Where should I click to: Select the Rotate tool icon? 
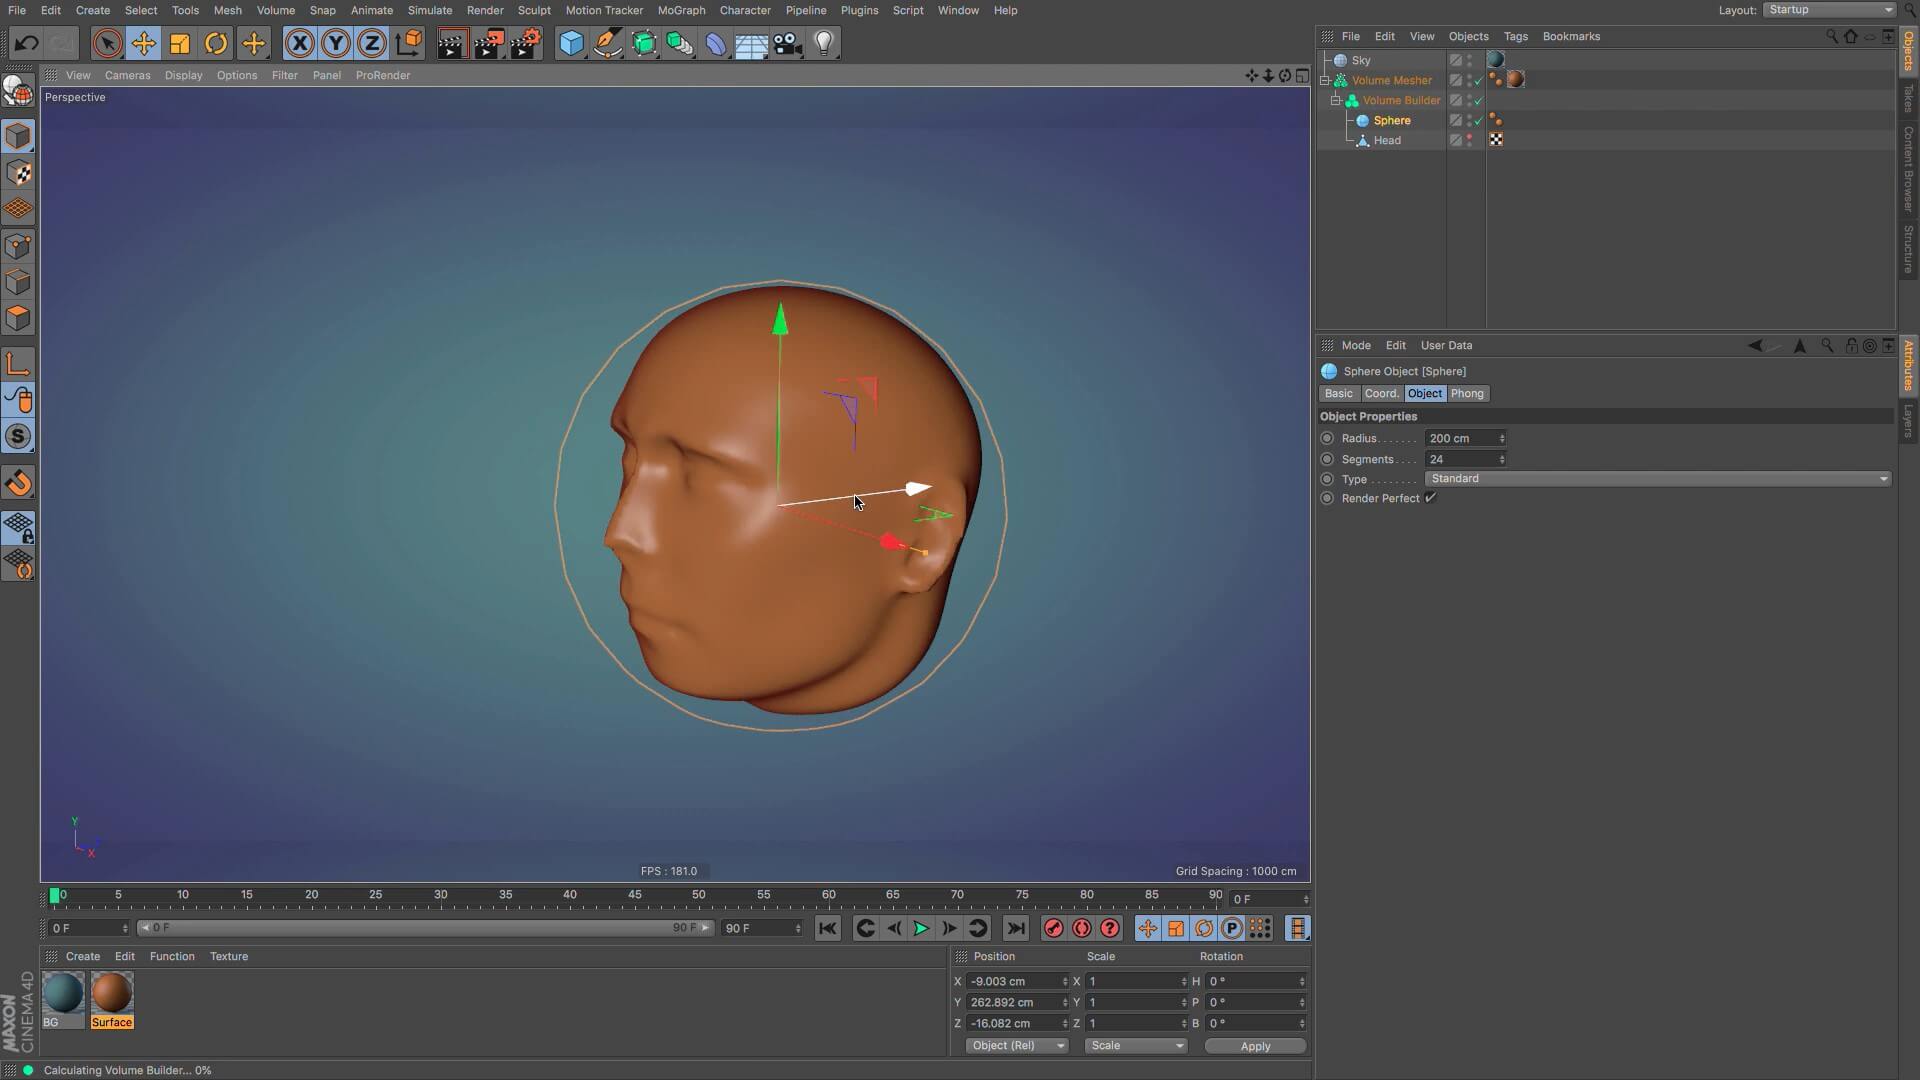tap(216, 43)
